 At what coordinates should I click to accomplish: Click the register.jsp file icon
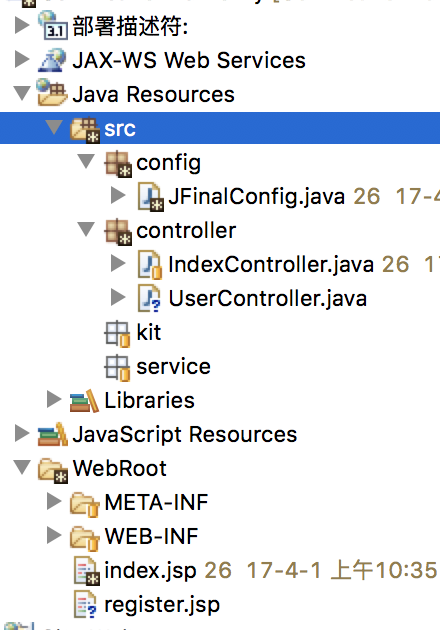pyautogui.click(x=86, y=604)
